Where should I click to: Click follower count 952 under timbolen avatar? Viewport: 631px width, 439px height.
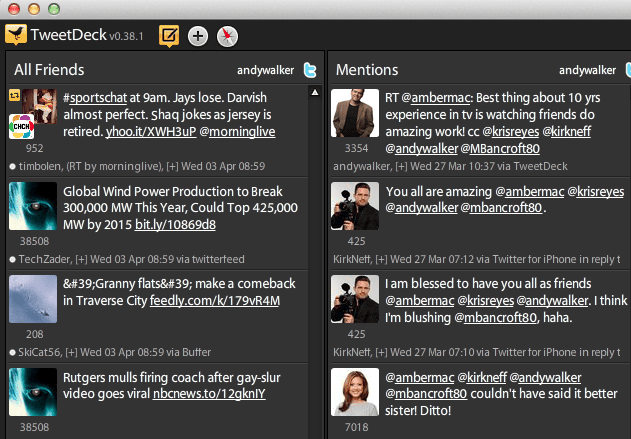click(x=34, y=148)
